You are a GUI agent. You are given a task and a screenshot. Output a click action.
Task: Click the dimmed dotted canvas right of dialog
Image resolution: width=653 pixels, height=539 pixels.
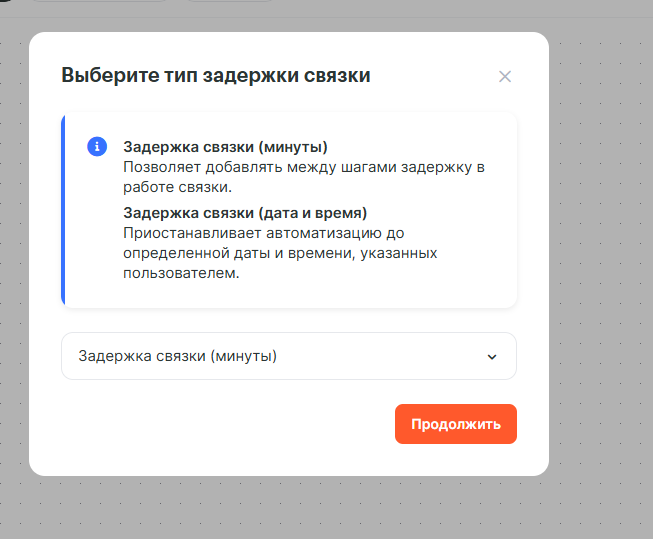tap(600, 250)
